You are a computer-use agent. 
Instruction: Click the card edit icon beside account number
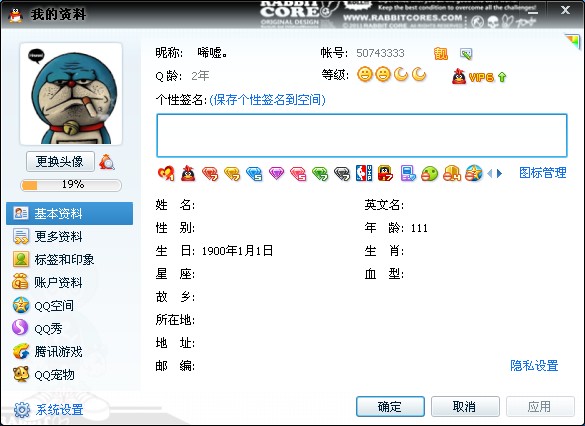pyautogui.click(x=466, y=54)
